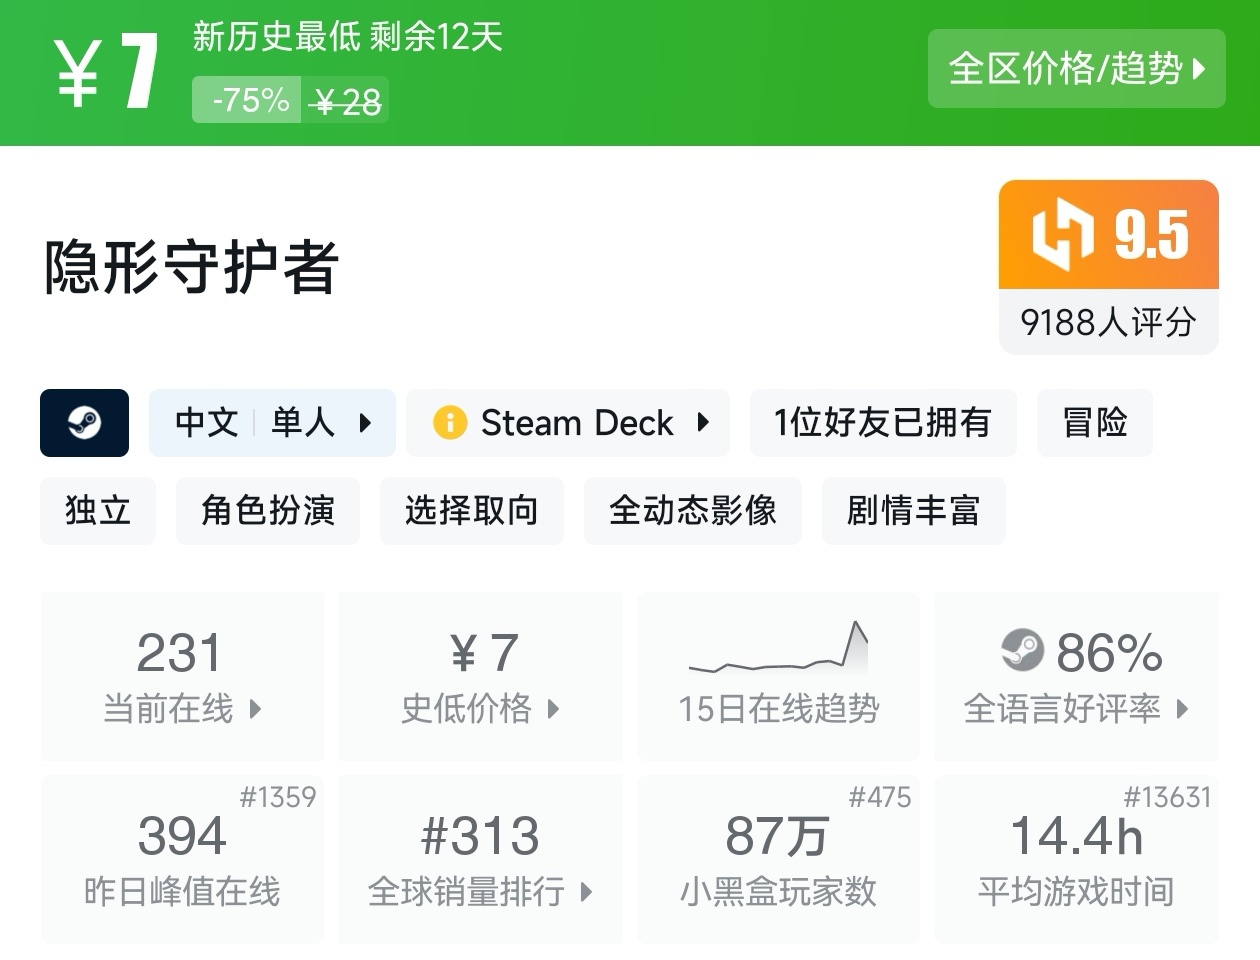Expand the 当前在线 current online details
The image size is (1260, 960).
(182, 676)
